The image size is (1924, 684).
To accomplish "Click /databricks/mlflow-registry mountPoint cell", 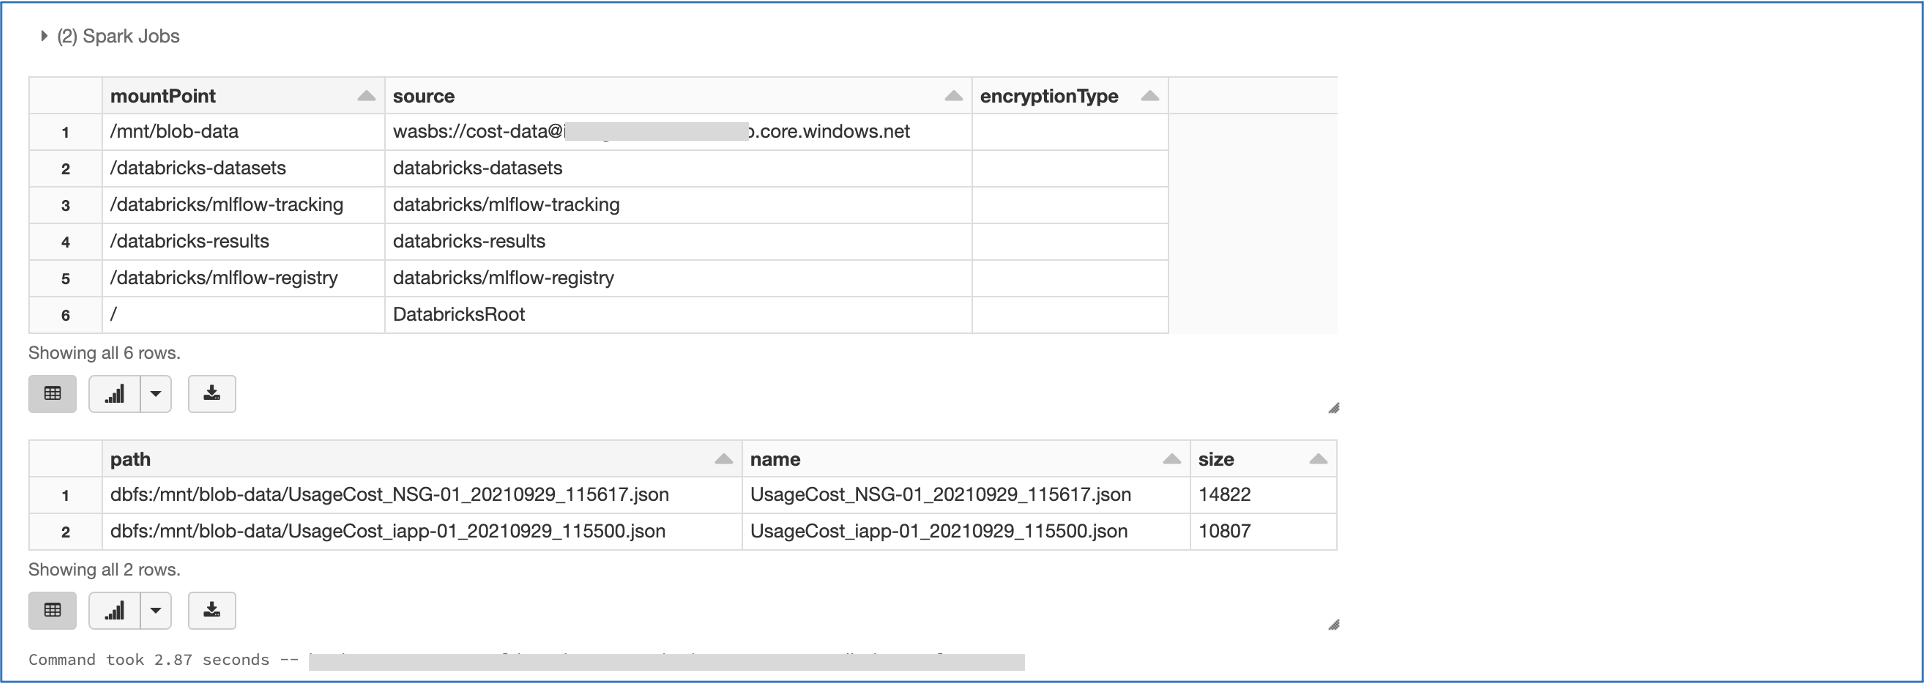I will pyautogui.click(x=243, y=278).
